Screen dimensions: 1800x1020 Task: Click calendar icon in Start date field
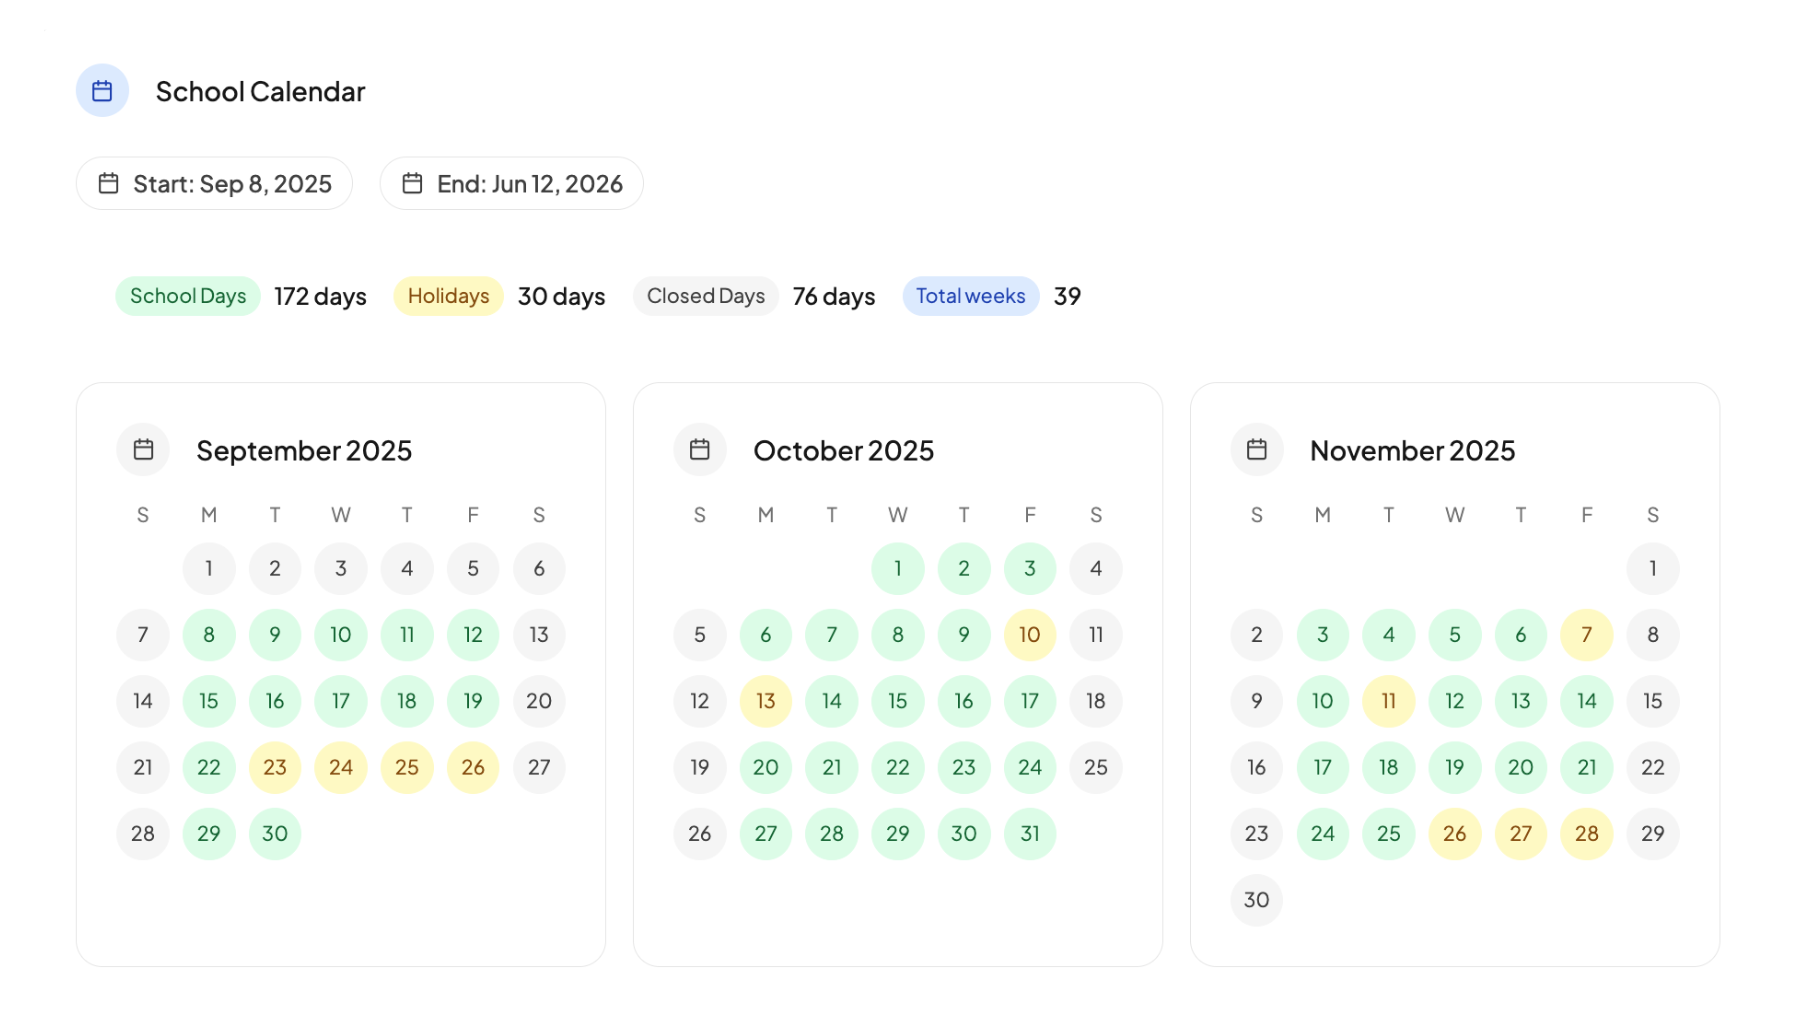108,184
